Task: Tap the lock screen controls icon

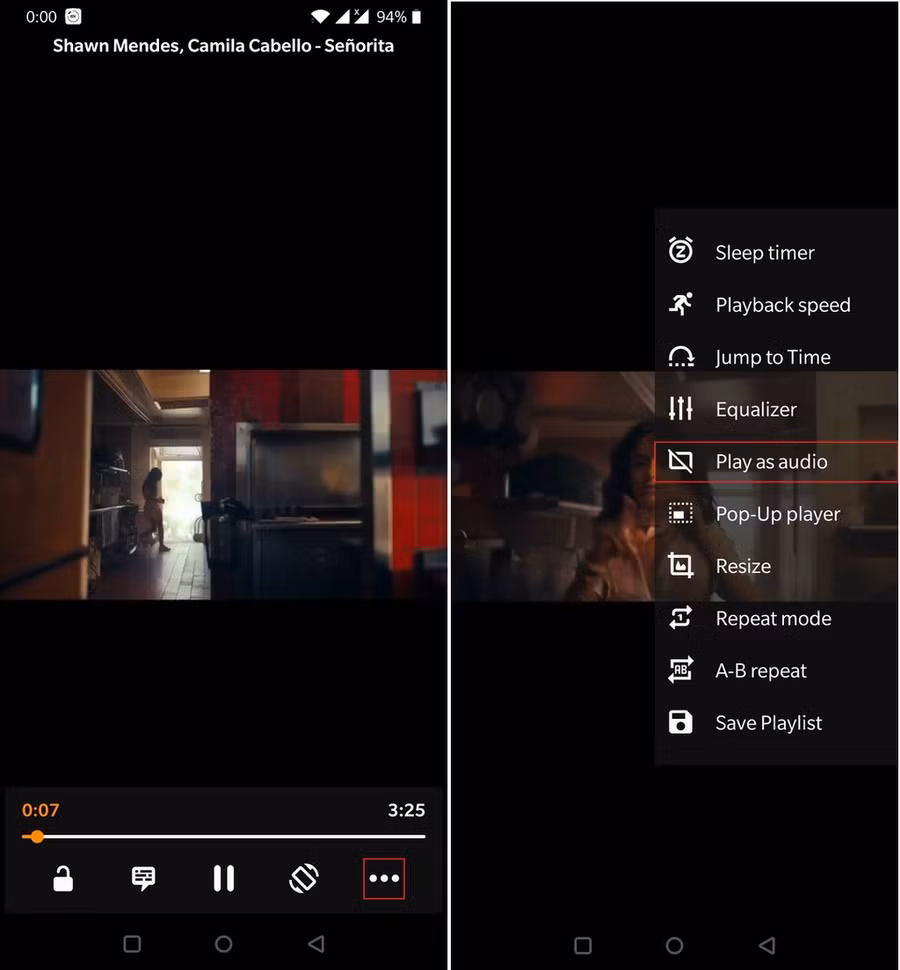Action: (x=63, y=879)
